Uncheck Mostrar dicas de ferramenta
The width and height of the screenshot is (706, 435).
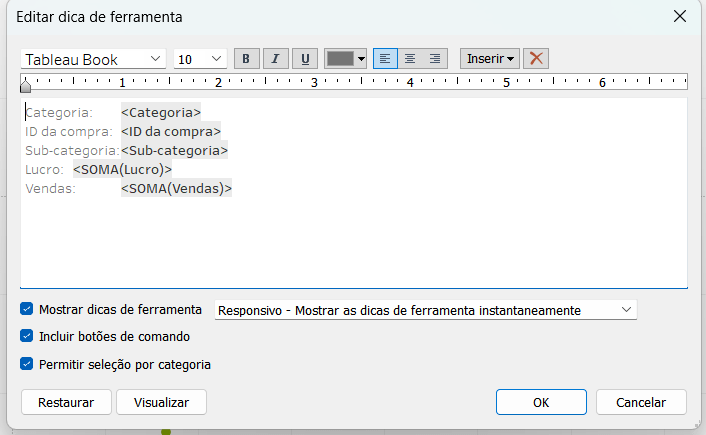tap(27, 310)
